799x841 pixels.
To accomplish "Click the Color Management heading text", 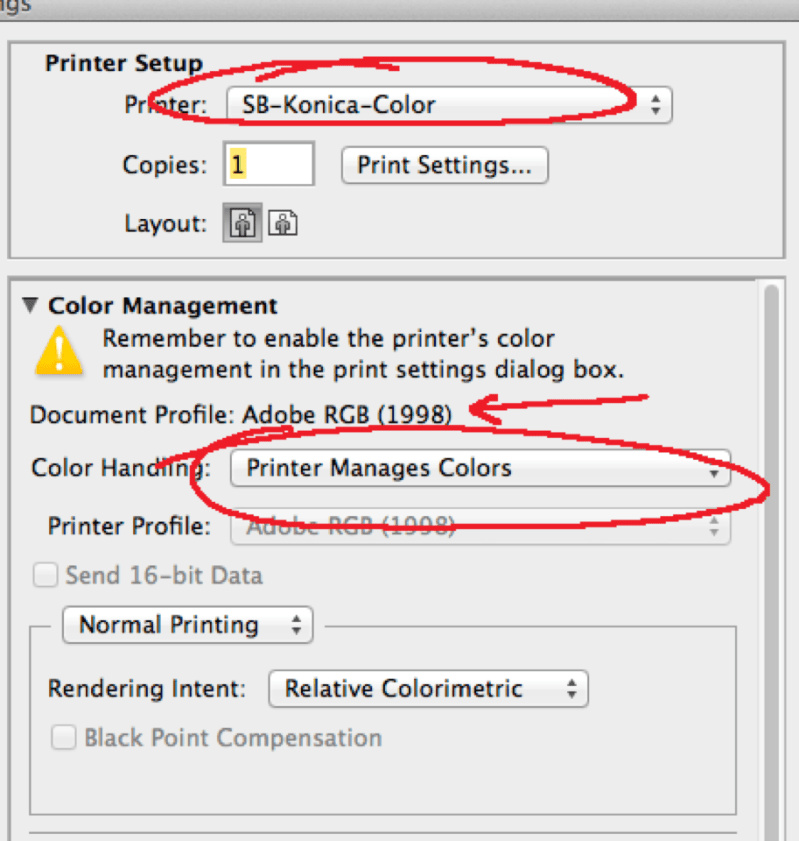I will [163, 306].
